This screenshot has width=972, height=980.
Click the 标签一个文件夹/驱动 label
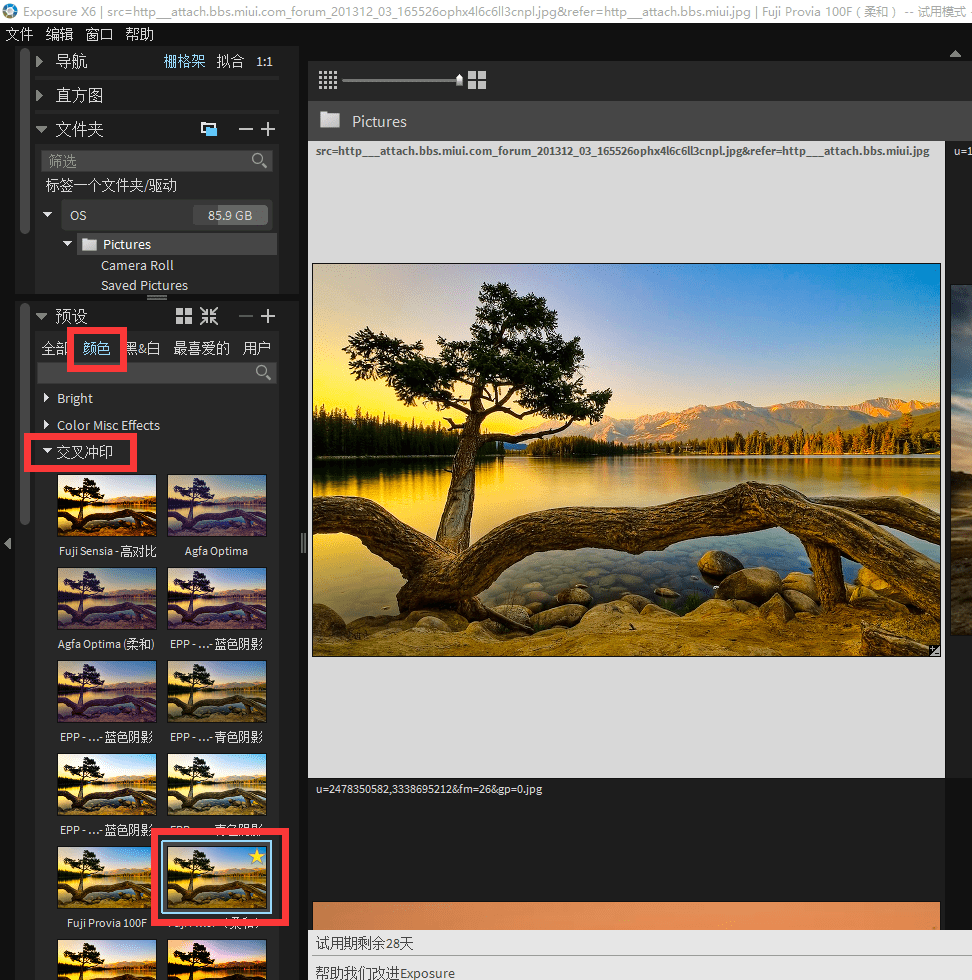(111, 186)
